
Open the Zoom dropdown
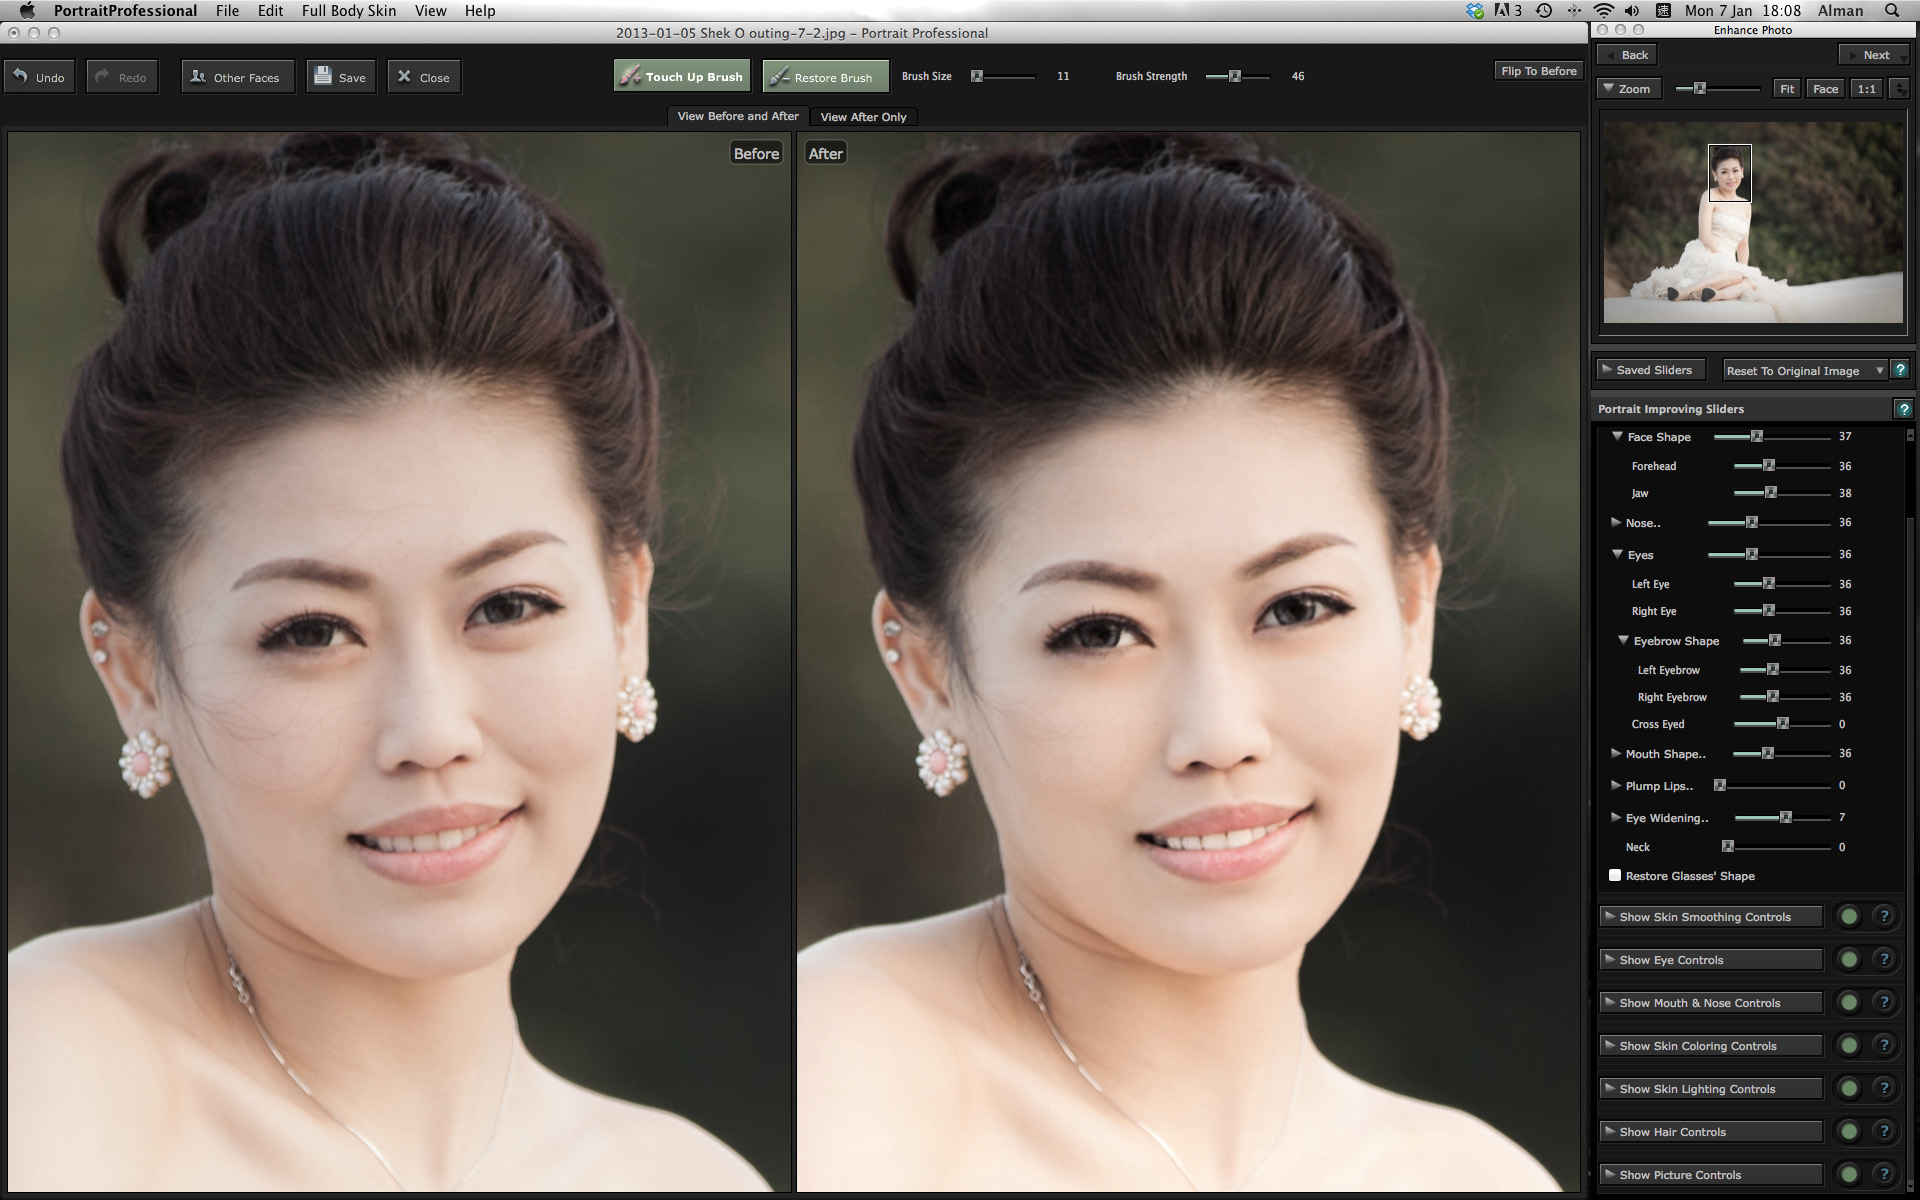click(1629, 89)
